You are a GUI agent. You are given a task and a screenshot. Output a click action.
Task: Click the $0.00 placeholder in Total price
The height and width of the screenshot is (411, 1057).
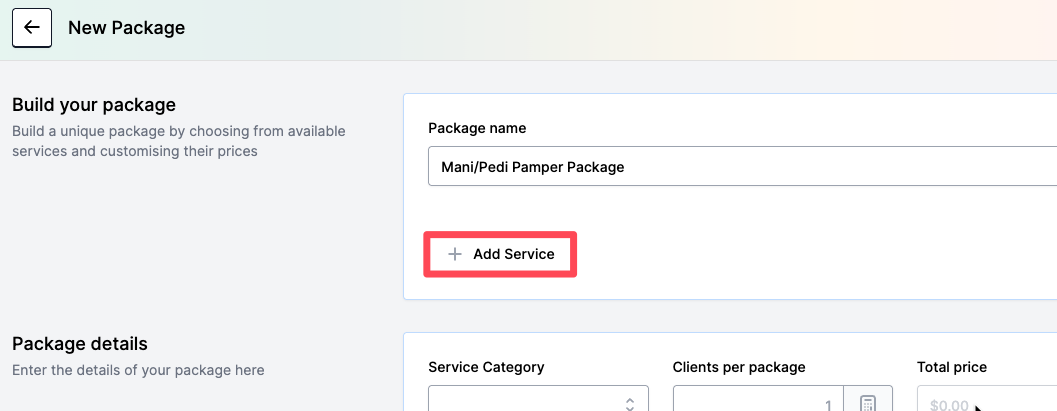point(947,405)
